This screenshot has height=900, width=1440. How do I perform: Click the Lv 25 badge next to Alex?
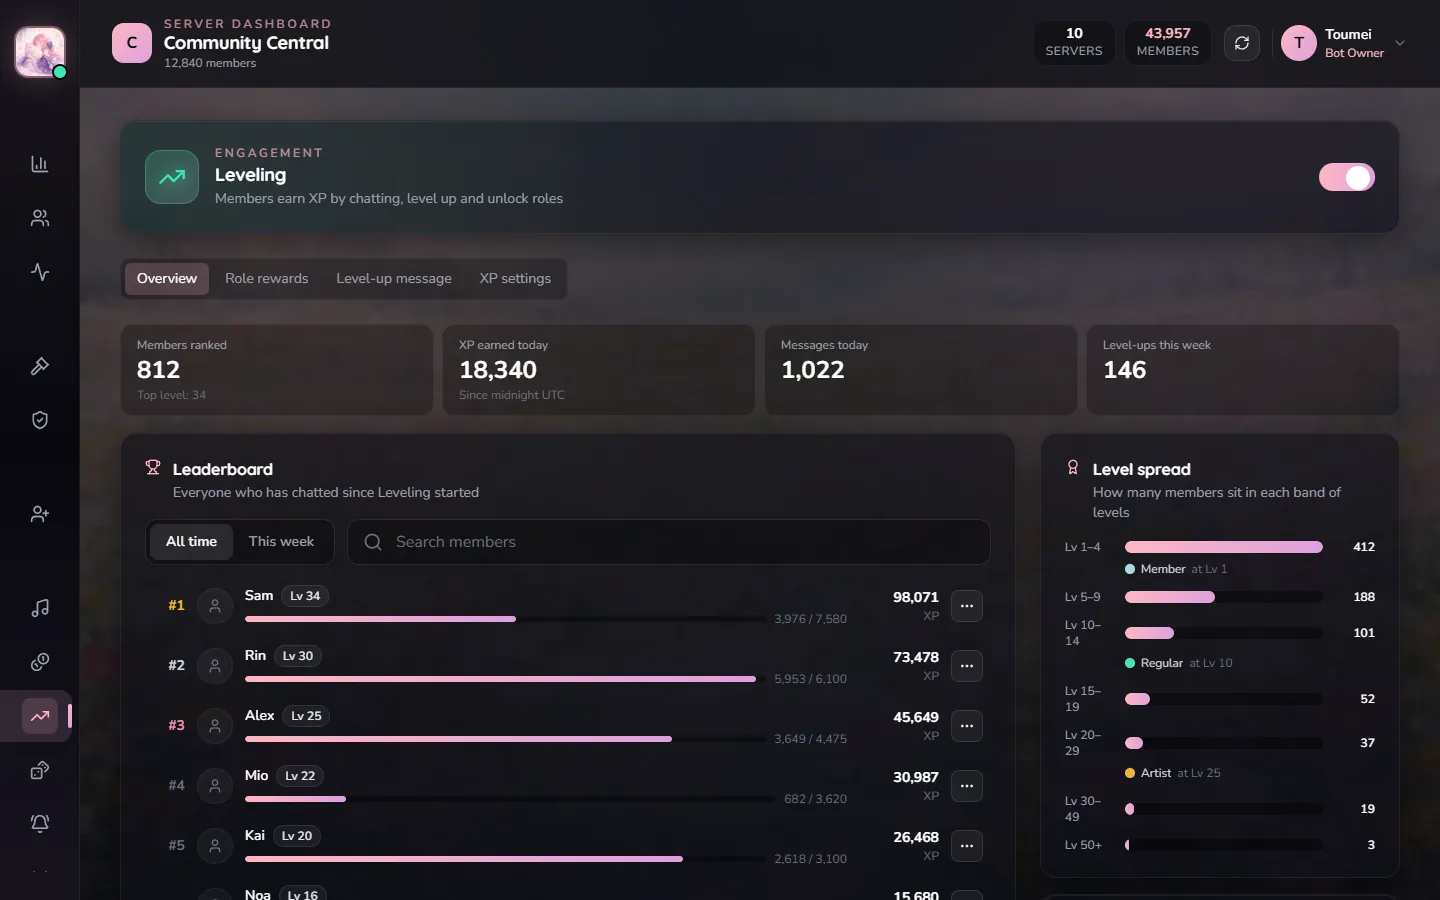[x=306, y=716]
